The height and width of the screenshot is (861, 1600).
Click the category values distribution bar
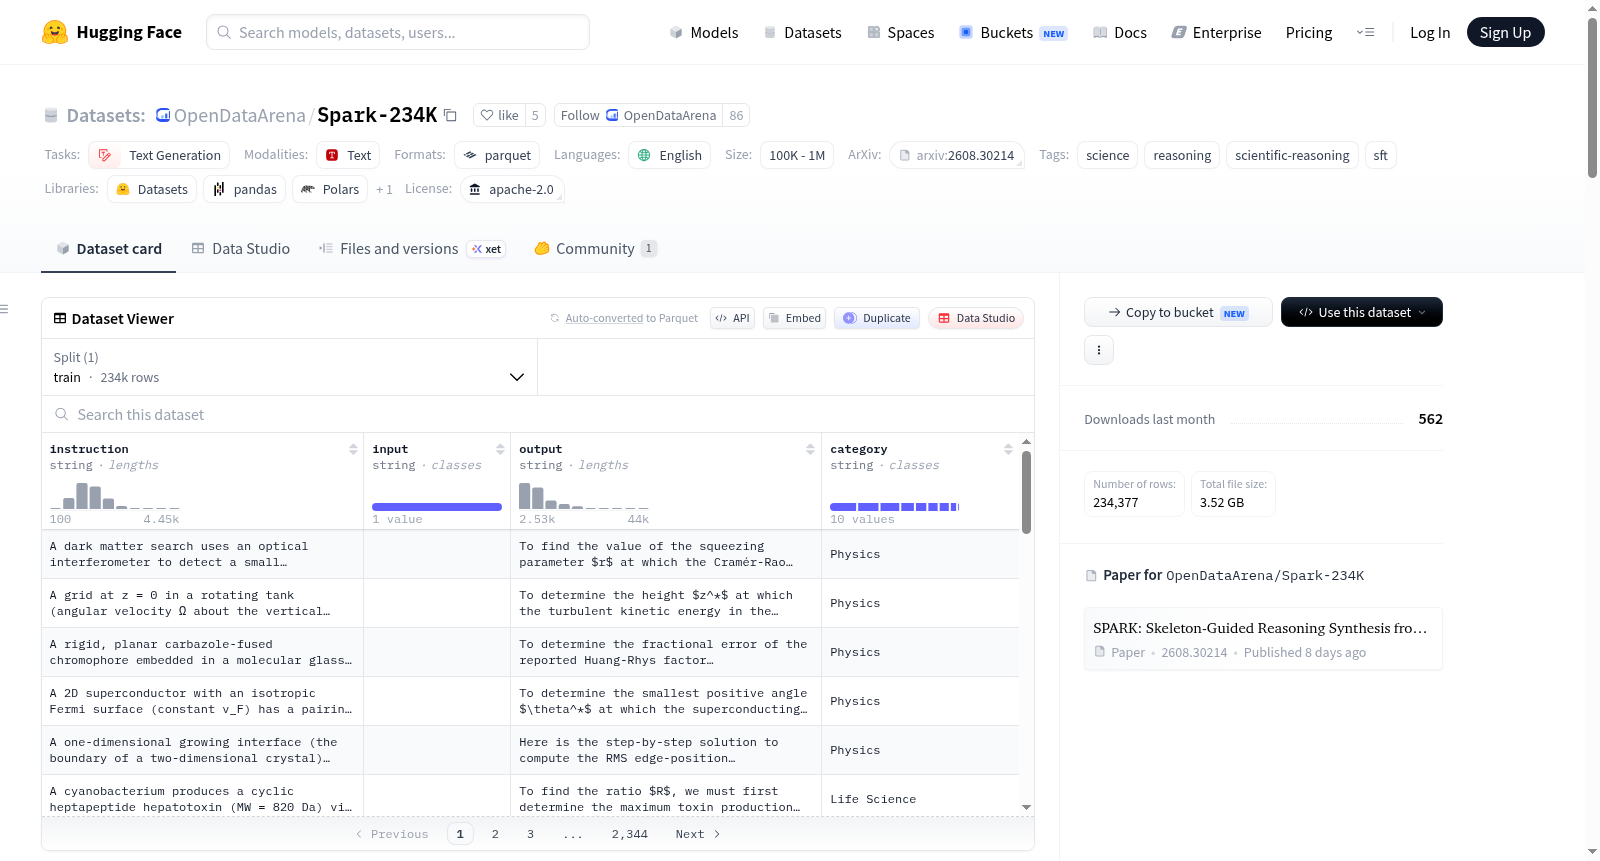click(895, 507)
